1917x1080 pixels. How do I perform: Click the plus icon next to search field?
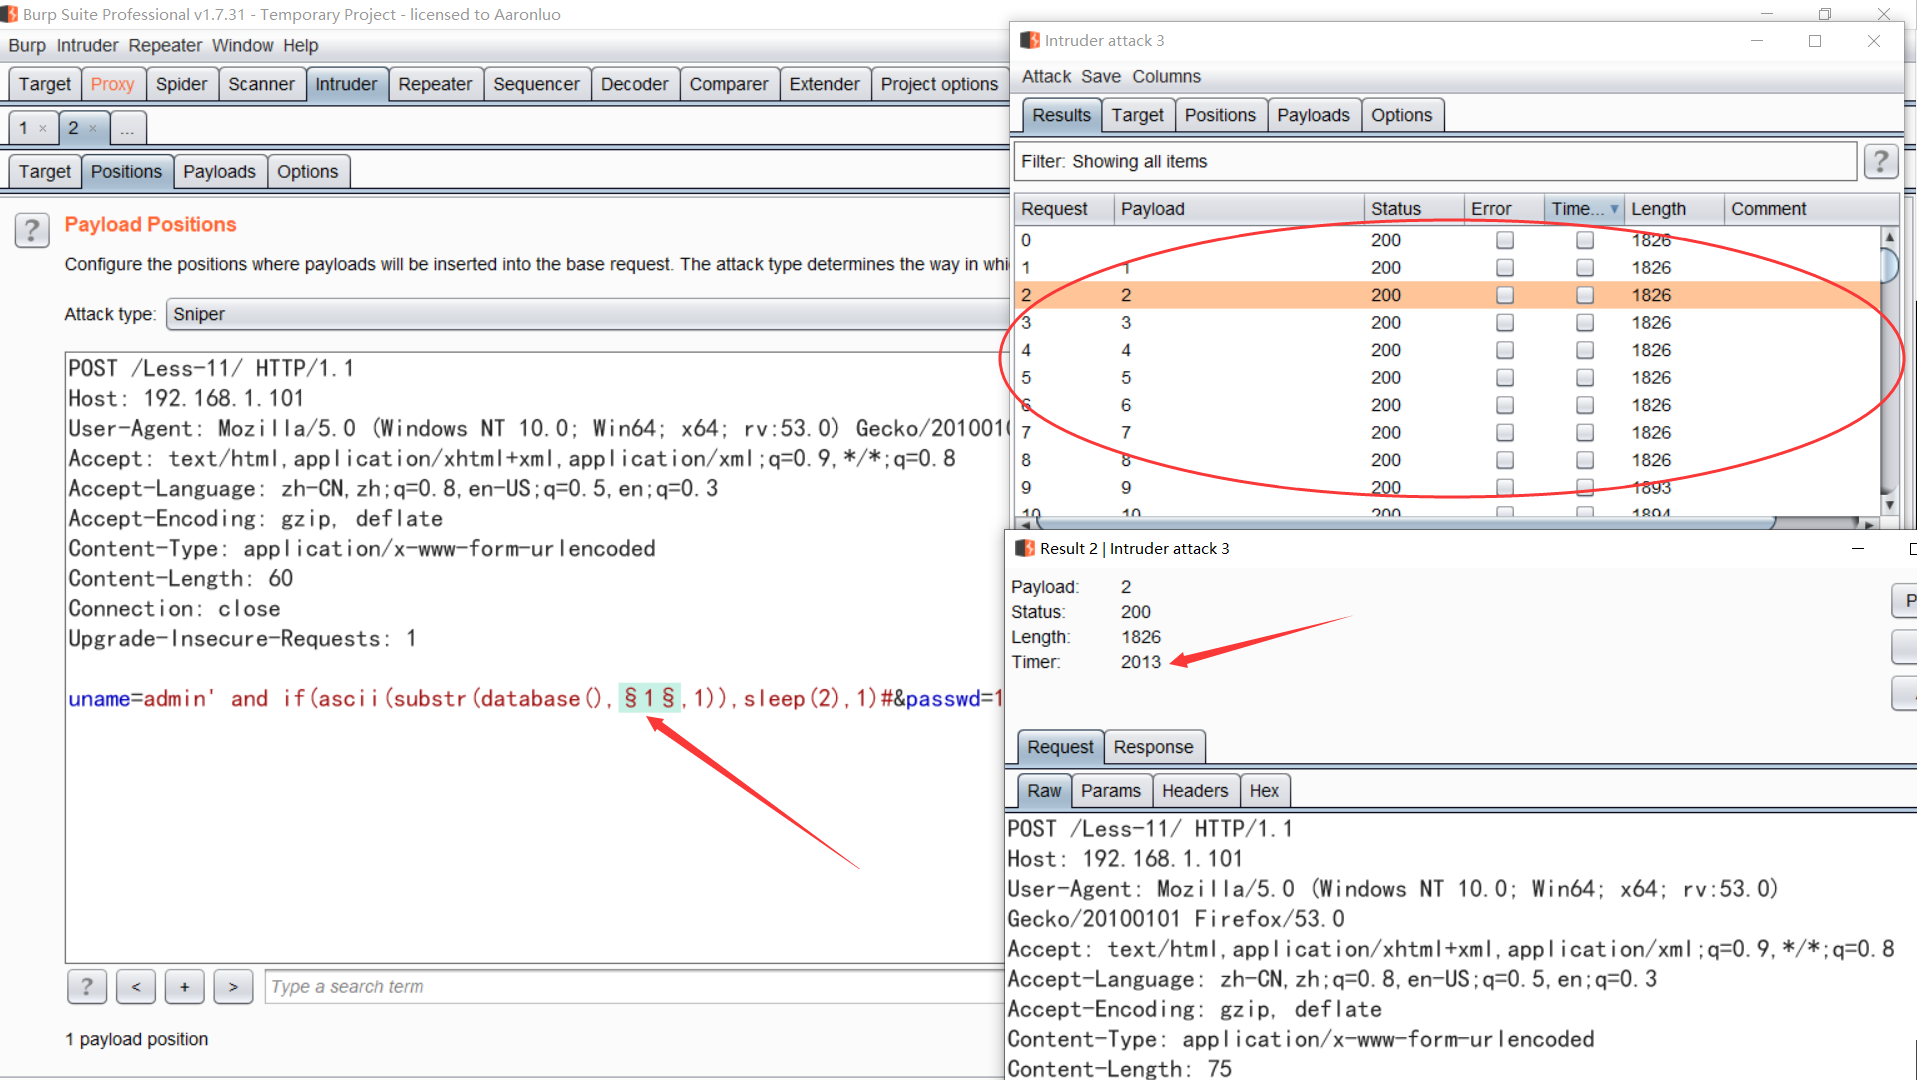(184, 987)
